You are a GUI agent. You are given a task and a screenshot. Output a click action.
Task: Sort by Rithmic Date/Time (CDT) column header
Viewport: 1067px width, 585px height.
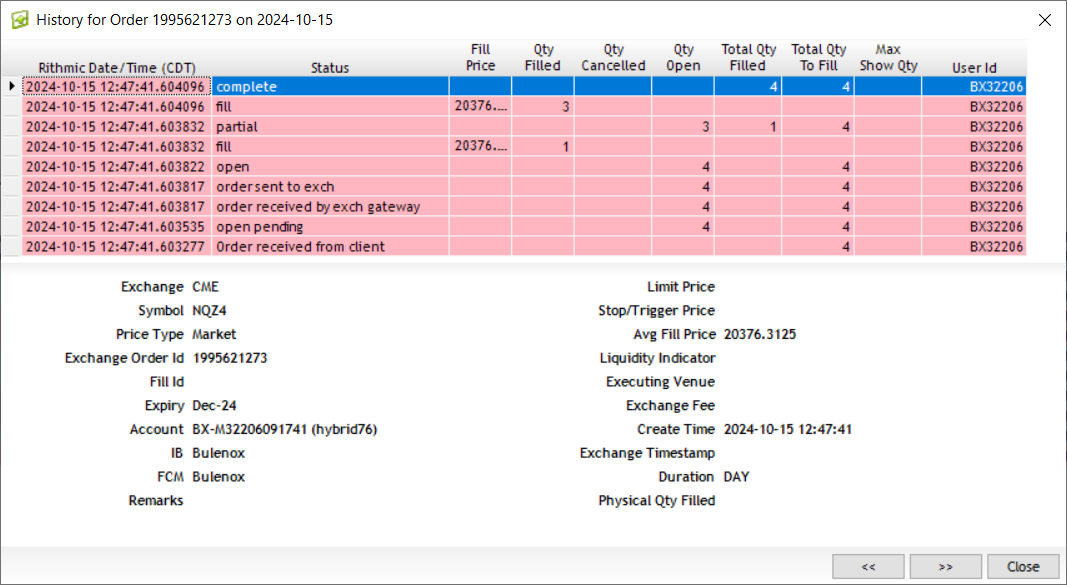(x=117, y=68)
